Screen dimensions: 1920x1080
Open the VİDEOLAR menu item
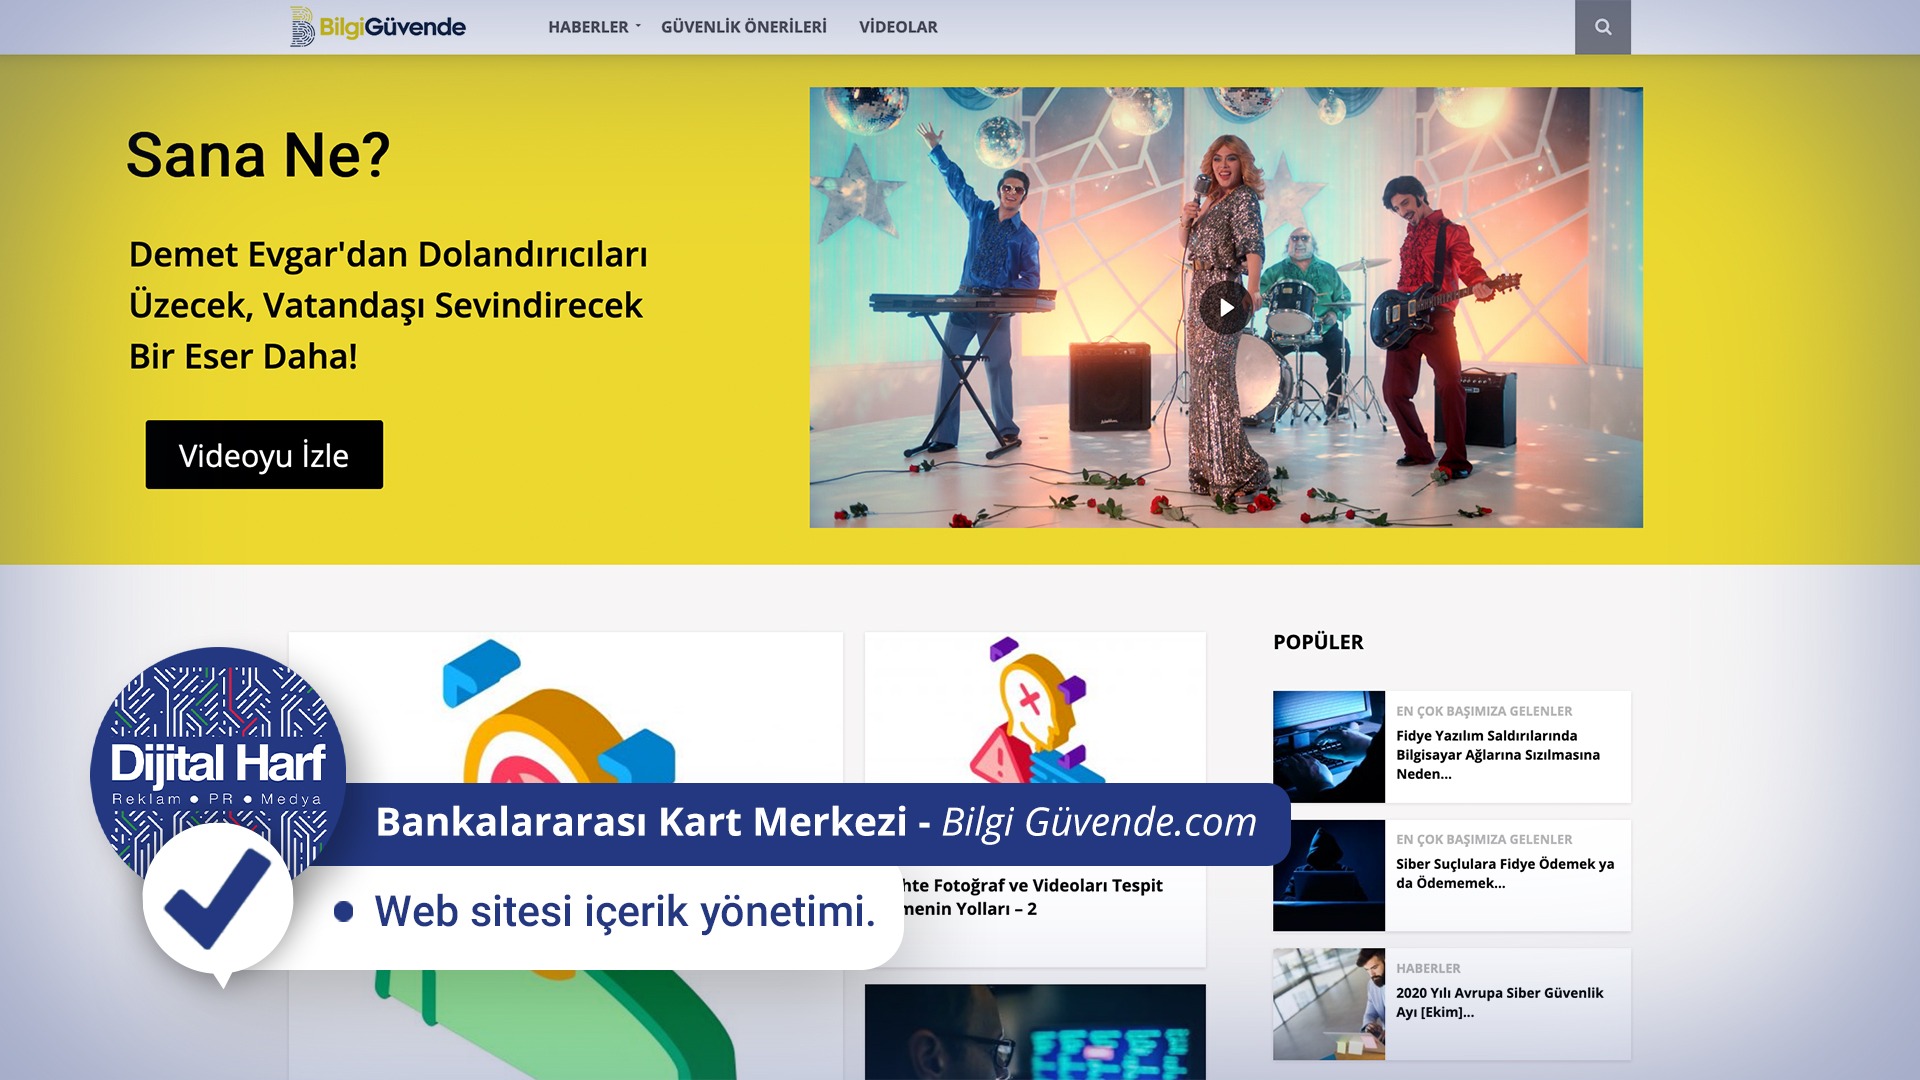point(897,27)
